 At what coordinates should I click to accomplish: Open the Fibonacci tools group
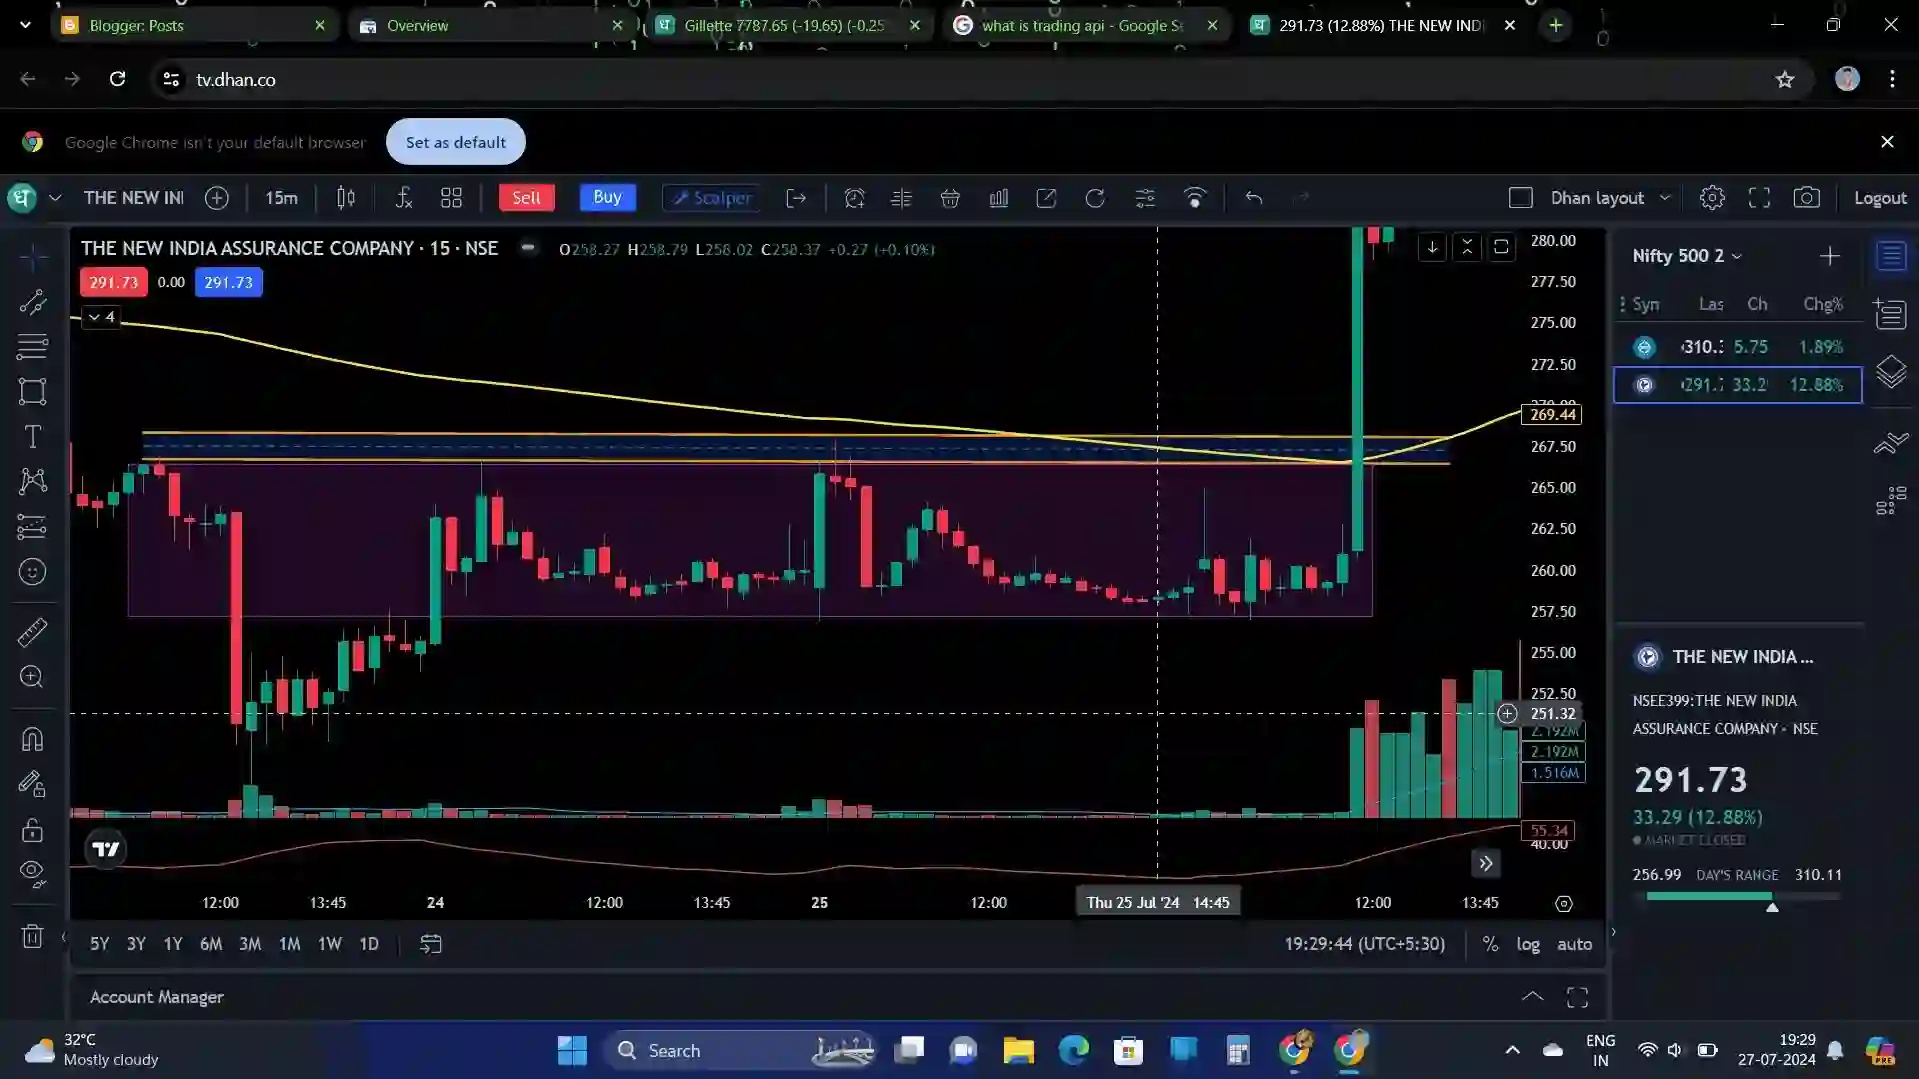pos(32,347)
